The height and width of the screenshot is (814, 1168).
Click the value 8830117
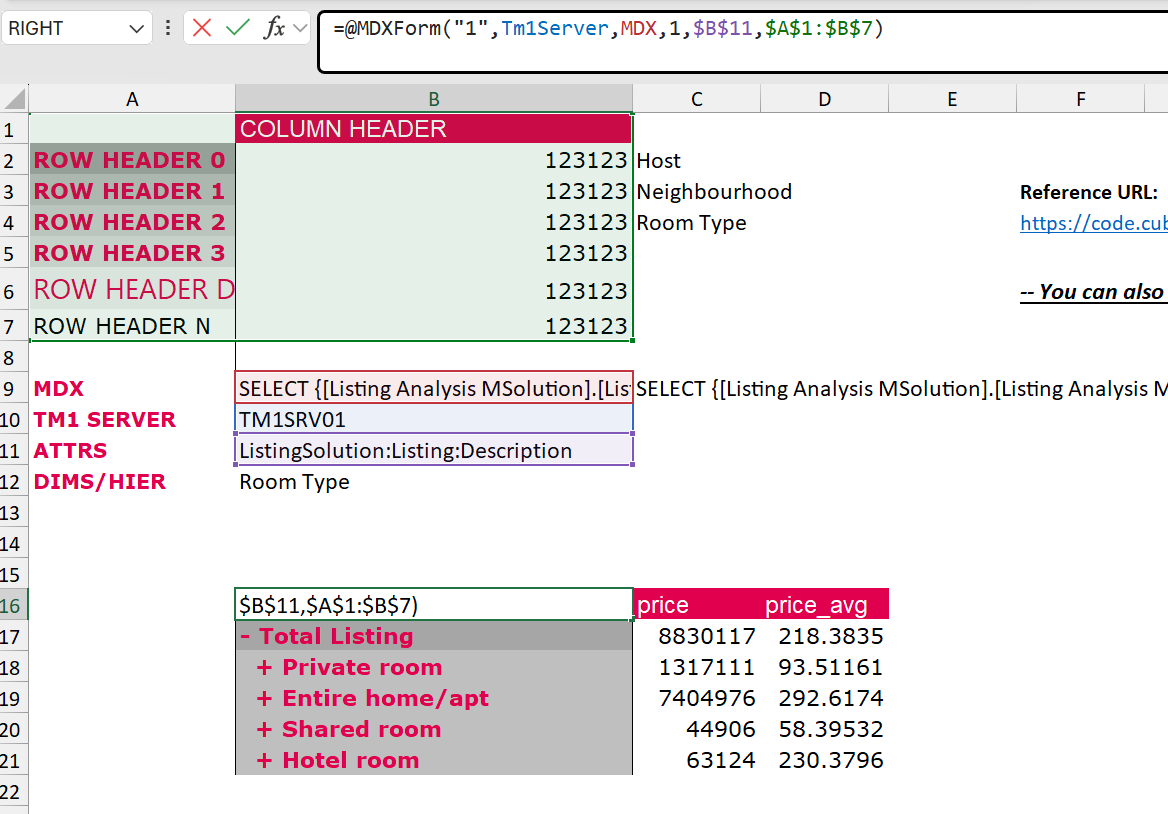(707, 636)
